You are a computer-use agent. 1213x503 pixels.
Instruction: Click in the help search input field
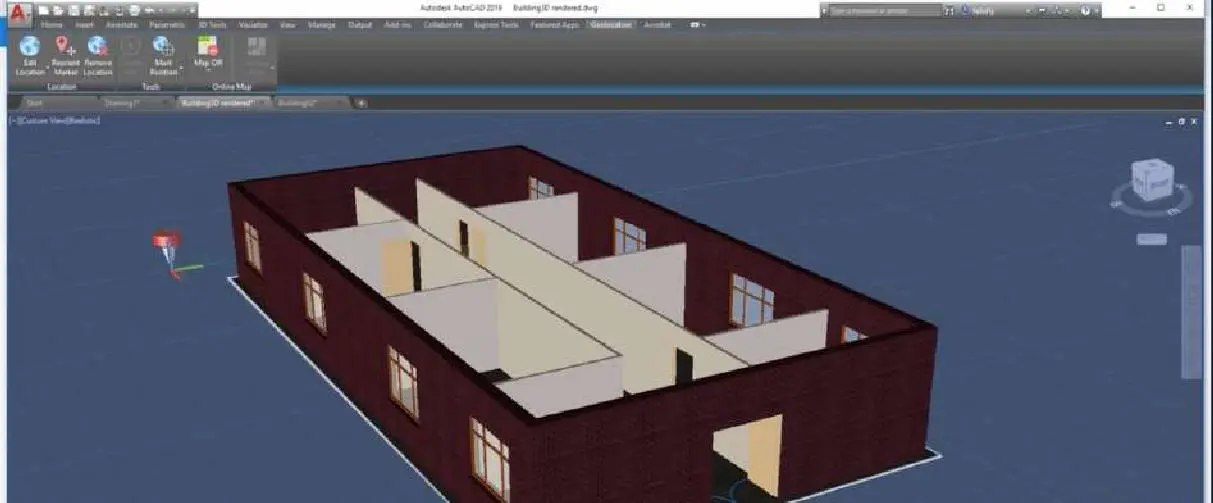(x=885, y=10)
